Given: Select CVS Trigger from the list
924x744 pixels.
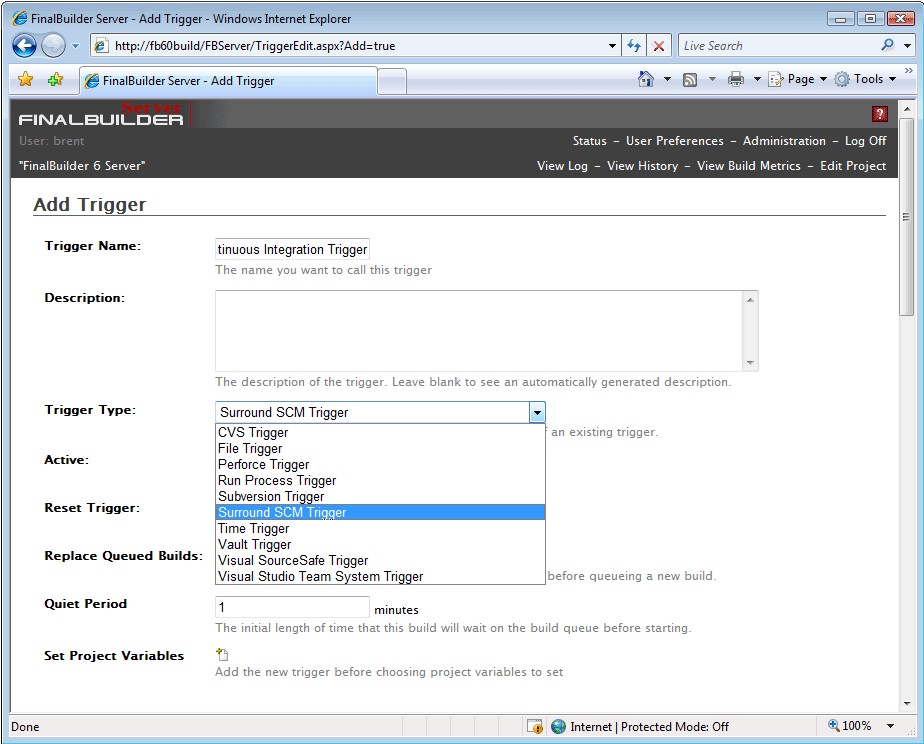Looking at the screenshot, I should click(380, 432).
